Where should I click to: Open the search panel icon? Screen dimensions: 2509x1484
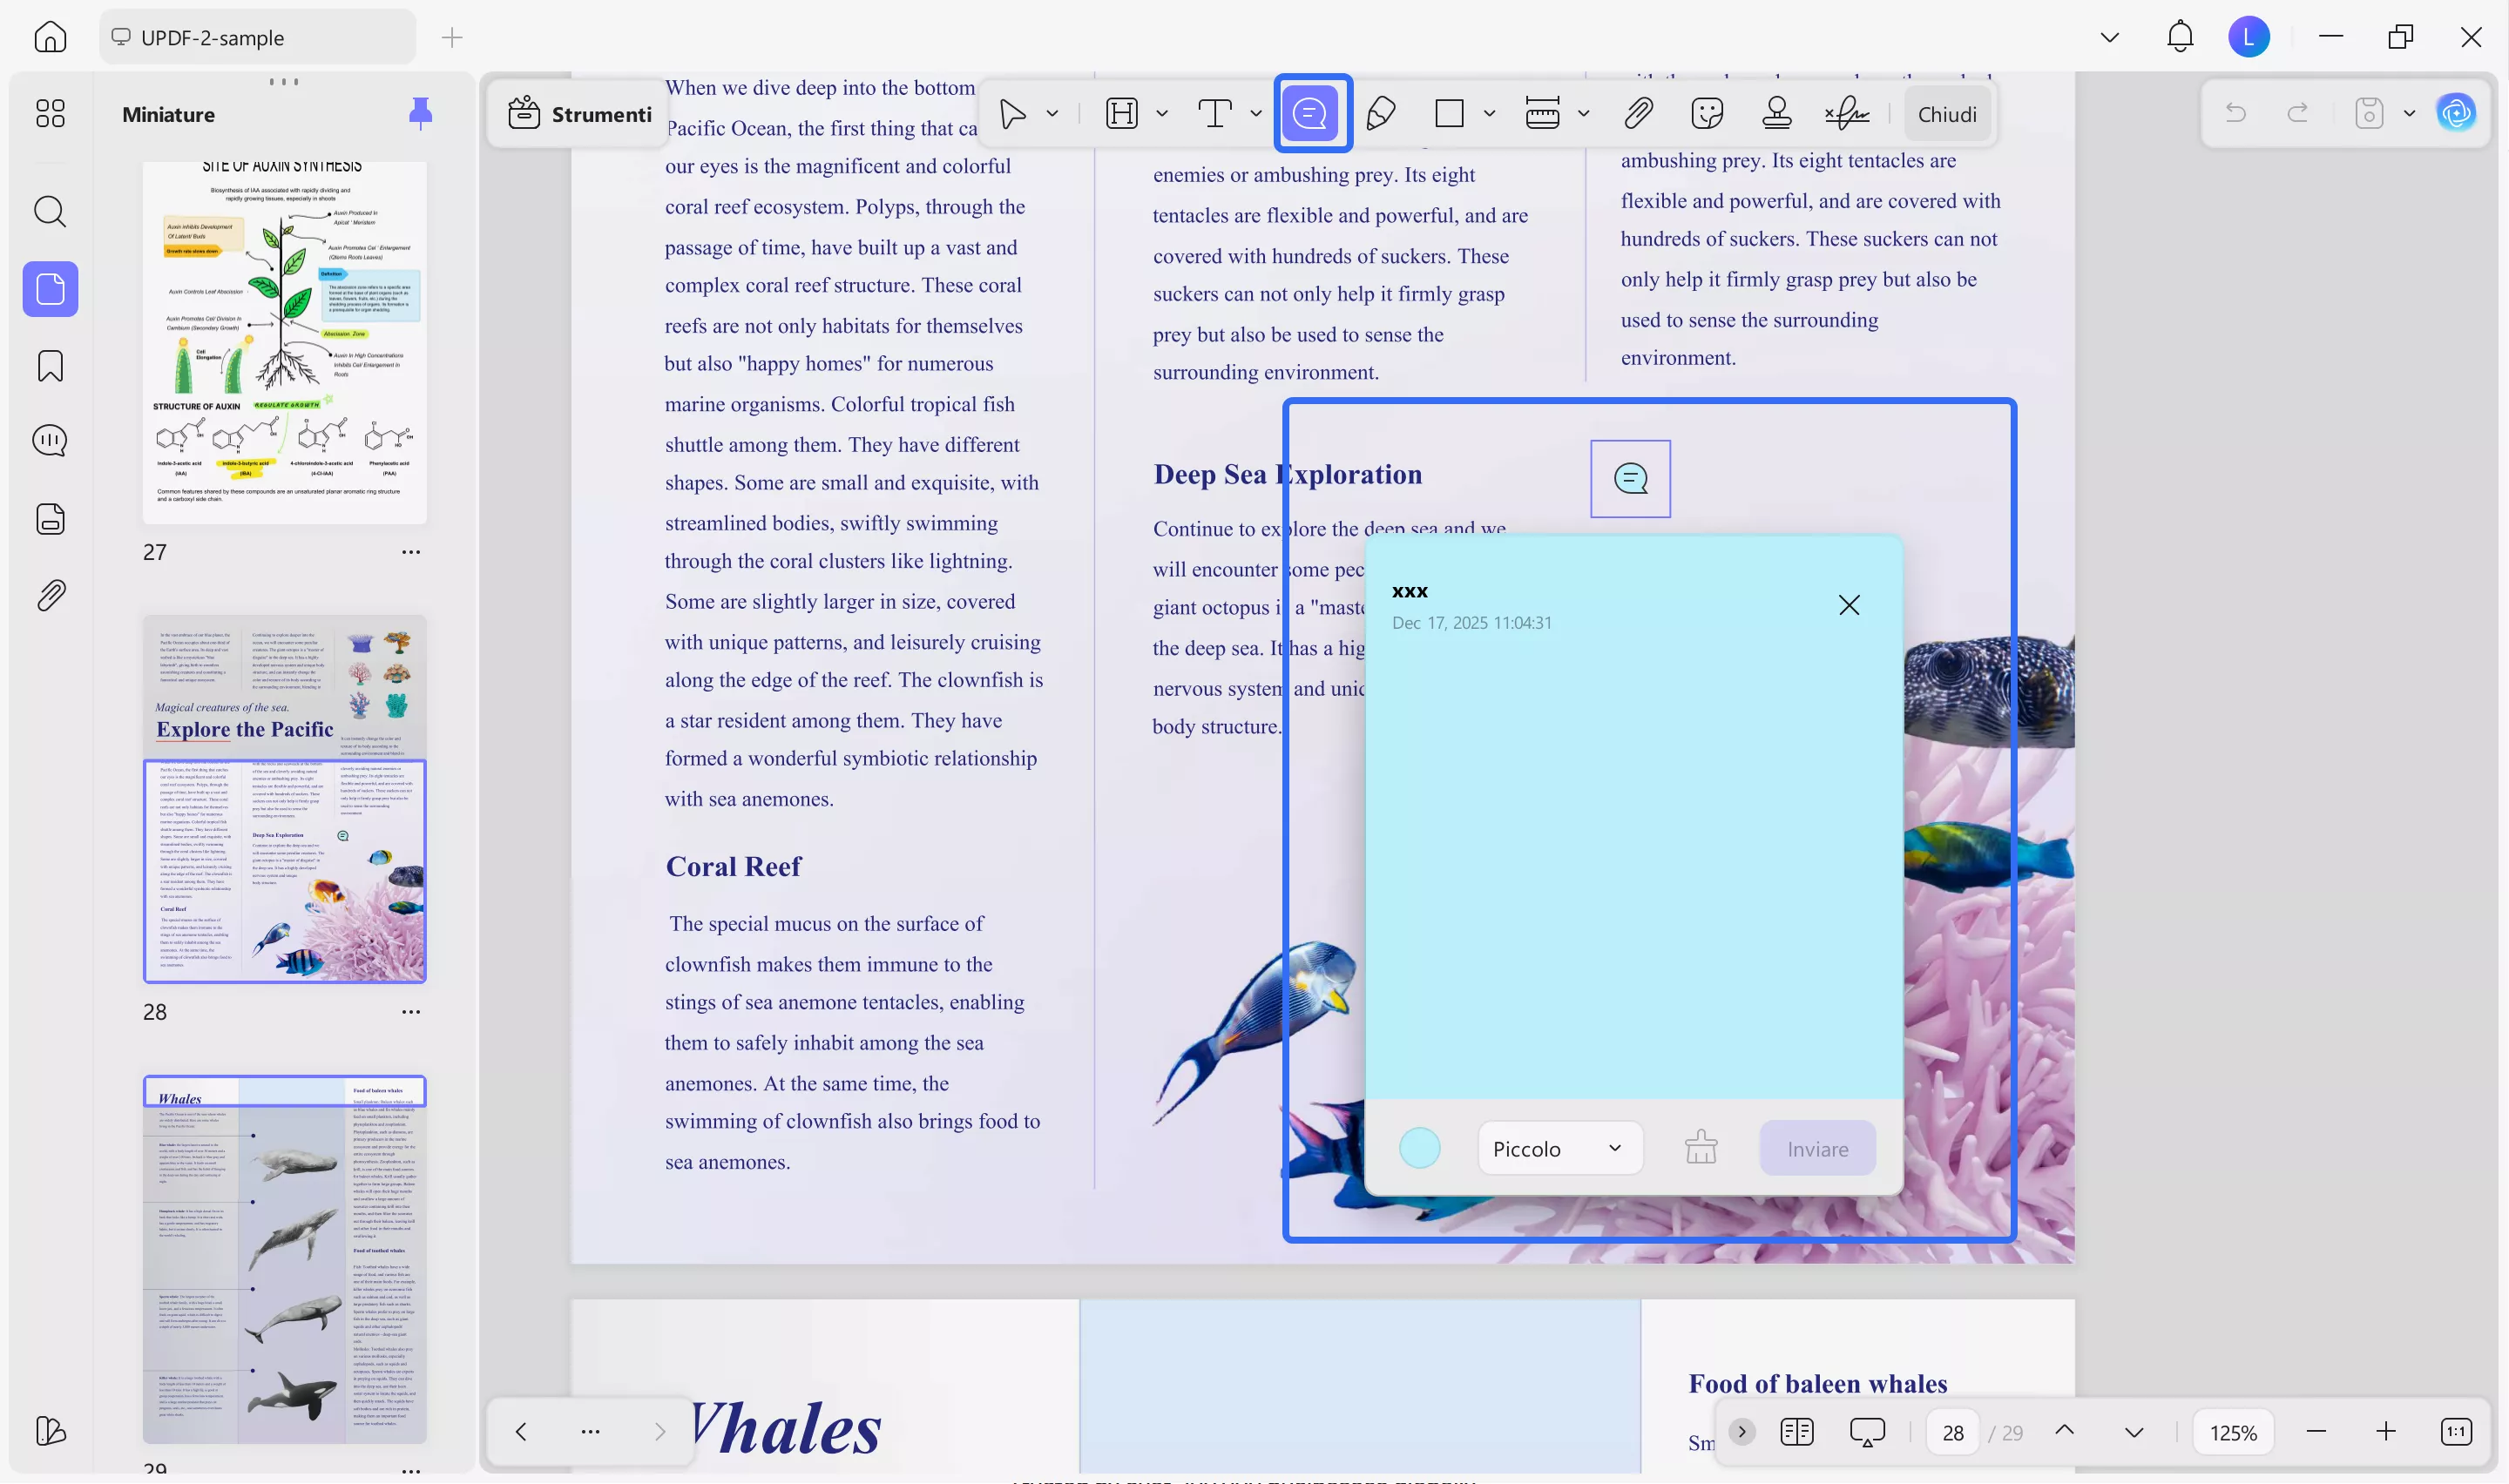pos(50,211)
